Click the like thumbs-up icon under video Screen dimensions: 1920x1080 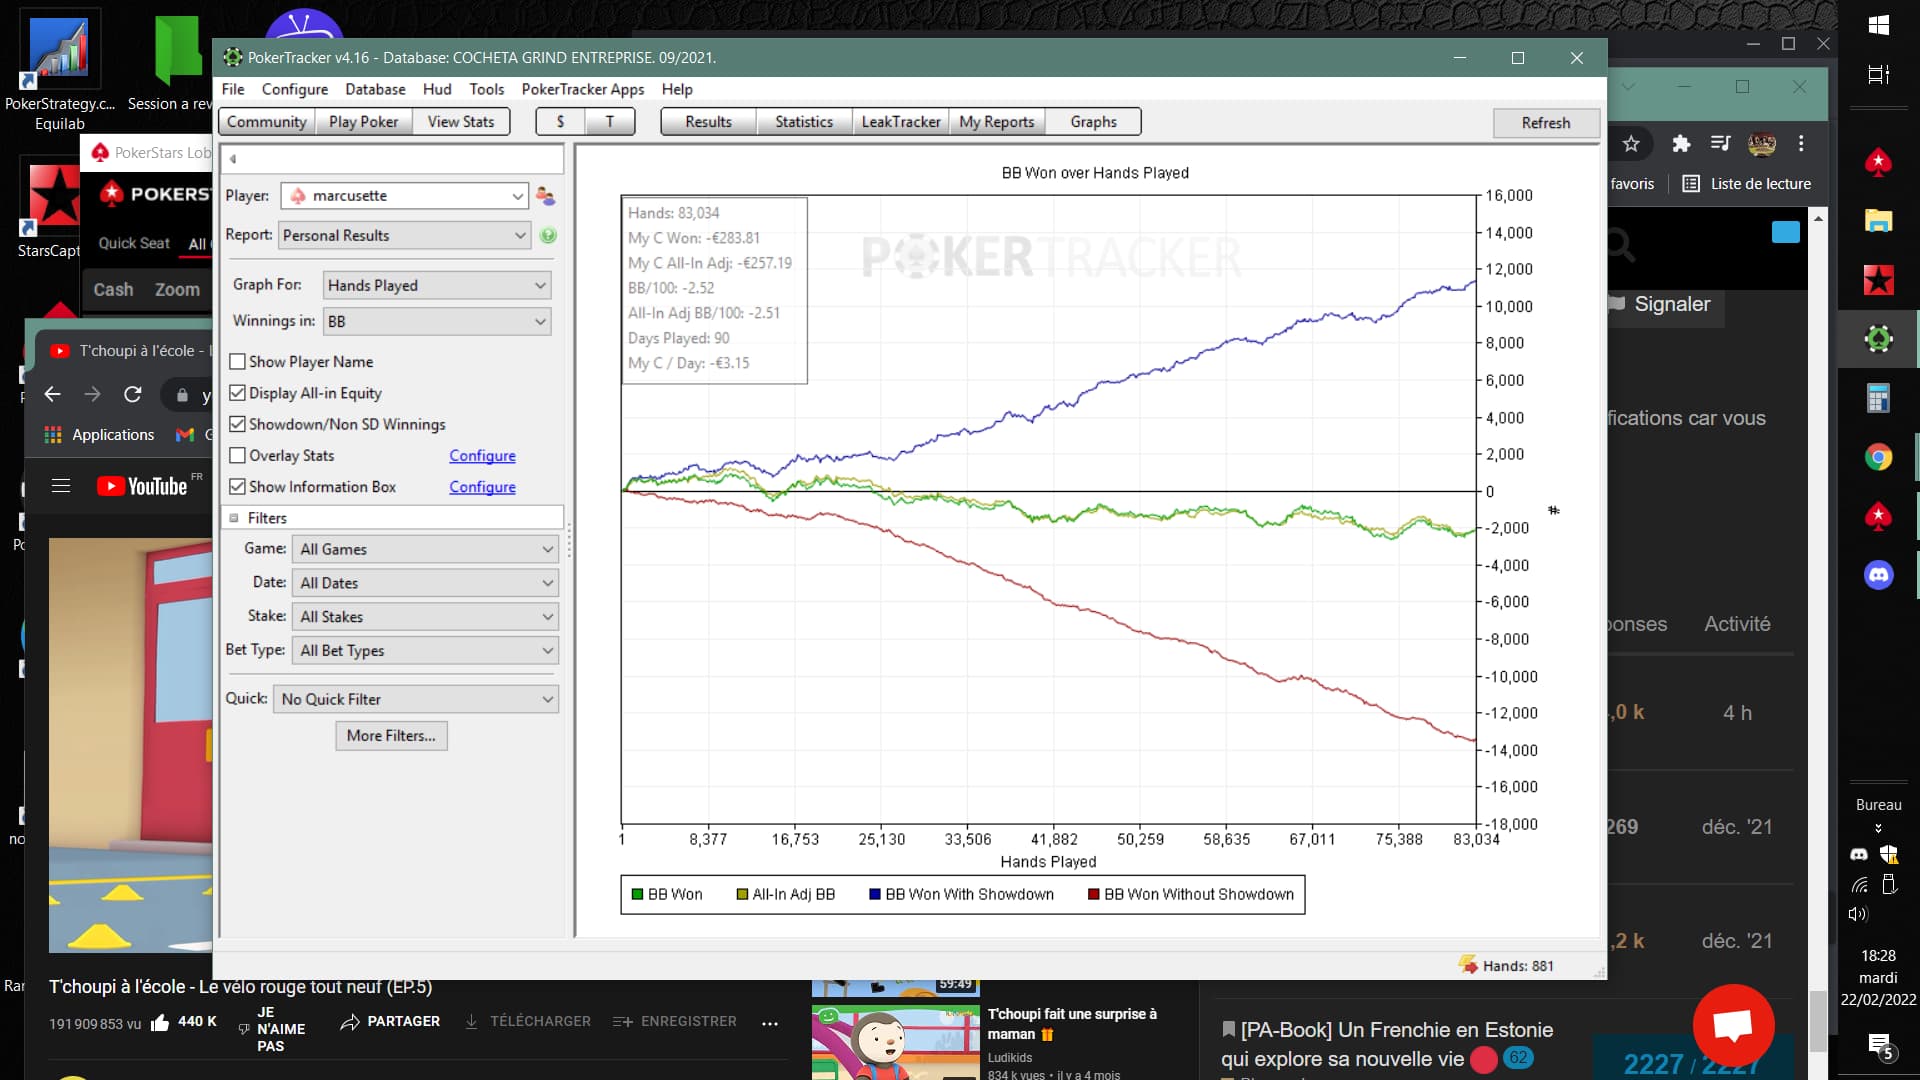pyautogui.click(x=160, y=1022)
